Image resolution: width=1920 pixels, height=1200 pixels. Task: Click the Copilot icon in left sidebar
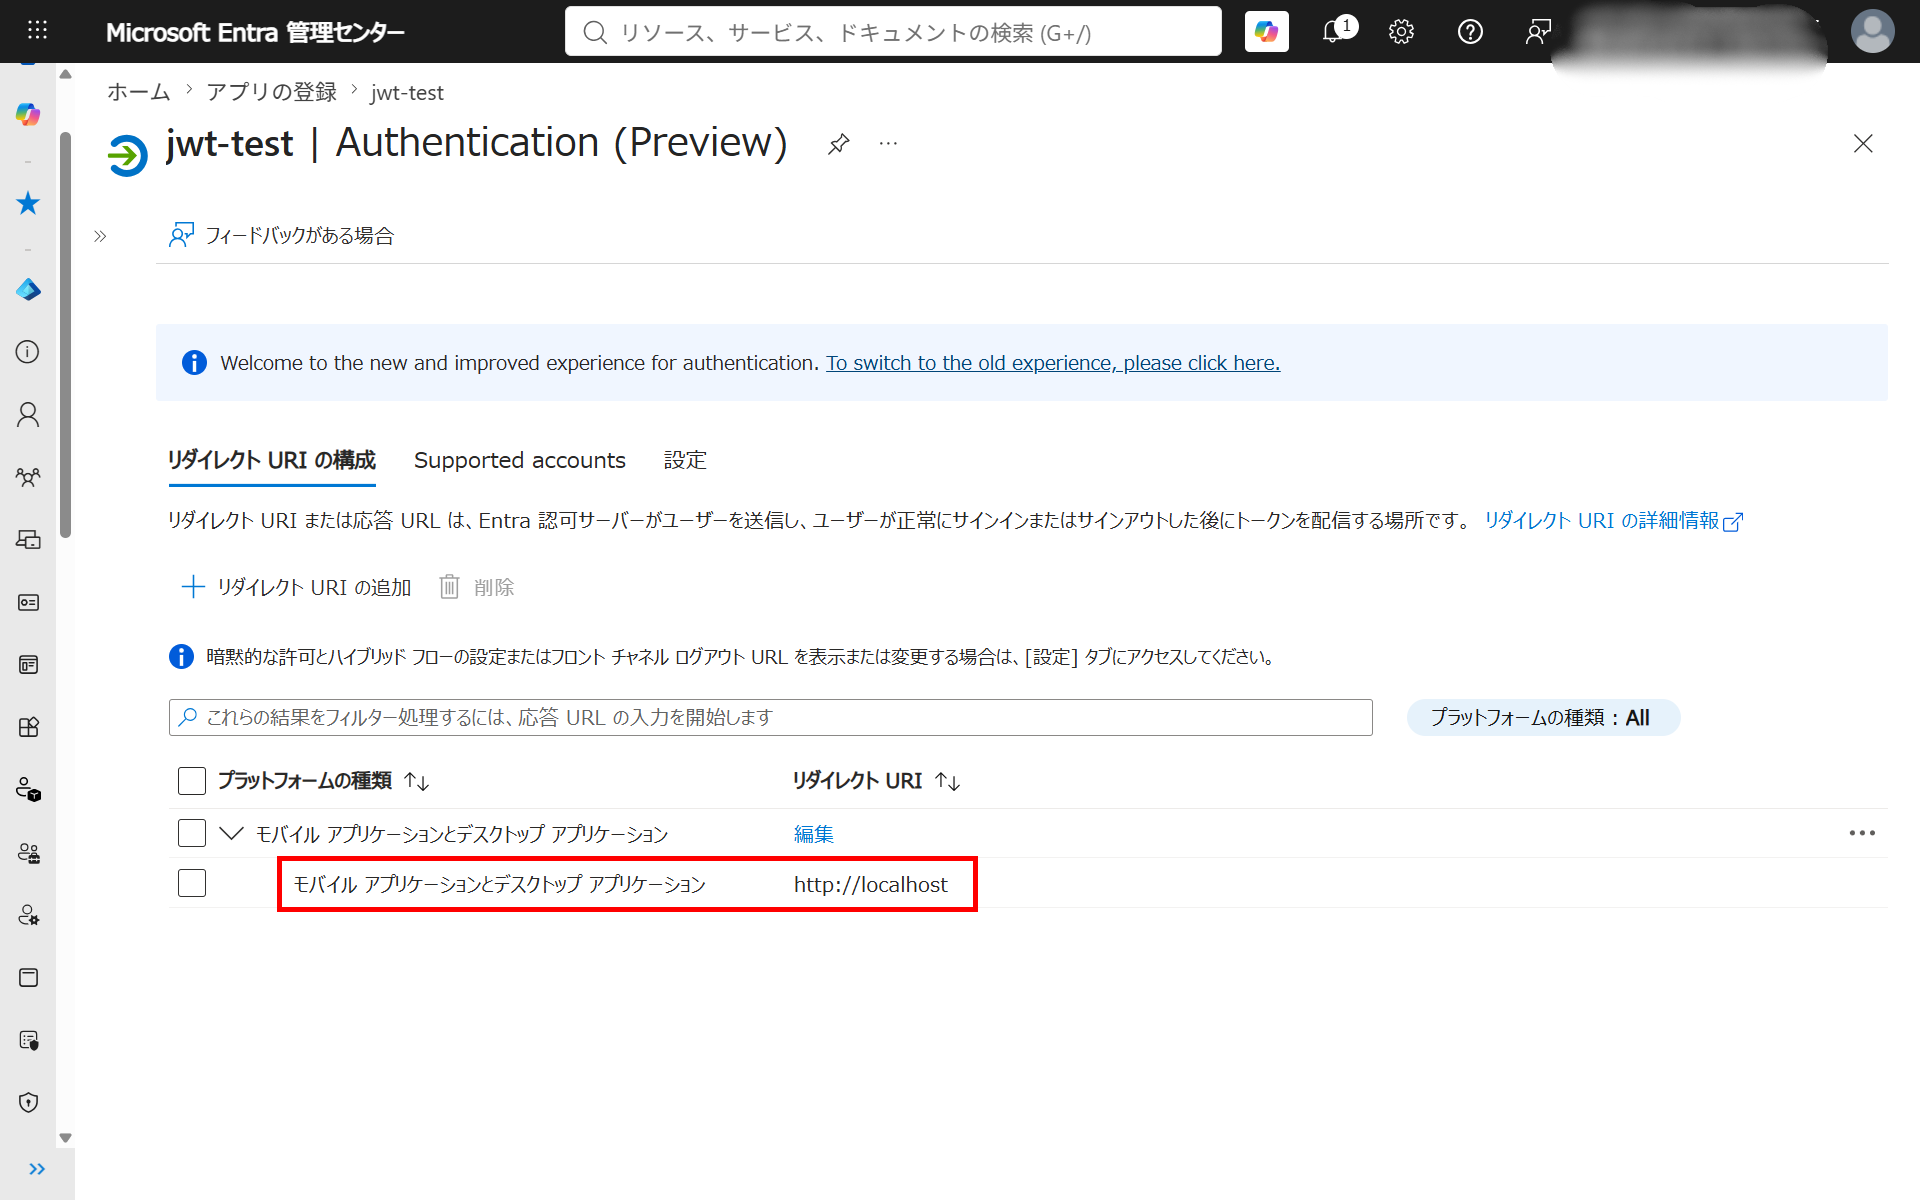pos(28,114)
